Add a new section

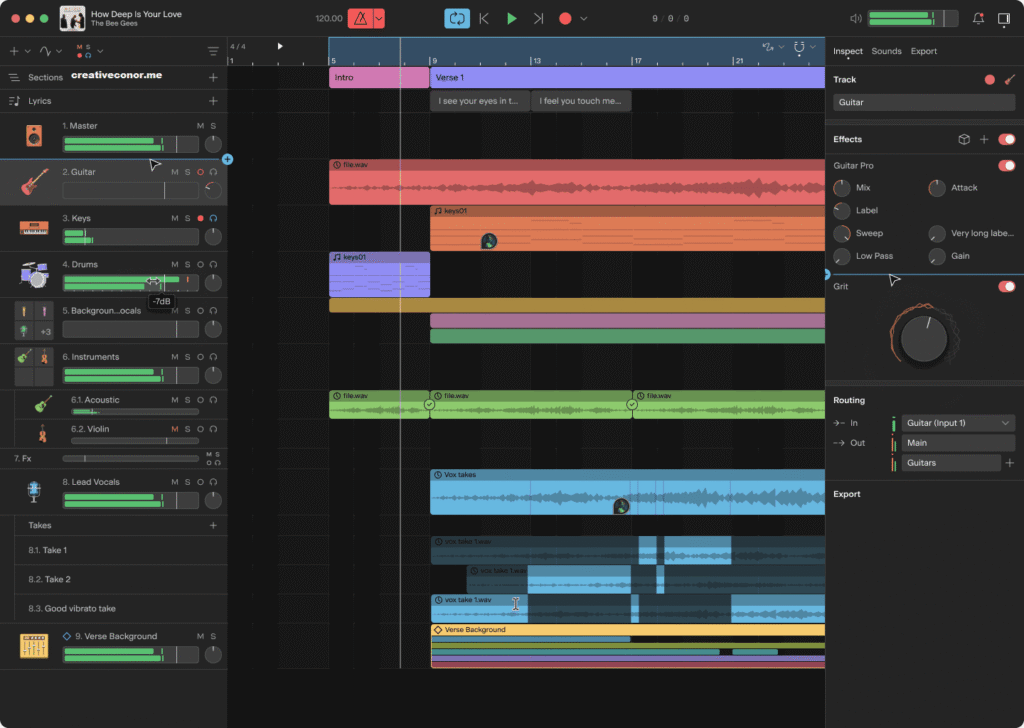(x=213, y=77)
